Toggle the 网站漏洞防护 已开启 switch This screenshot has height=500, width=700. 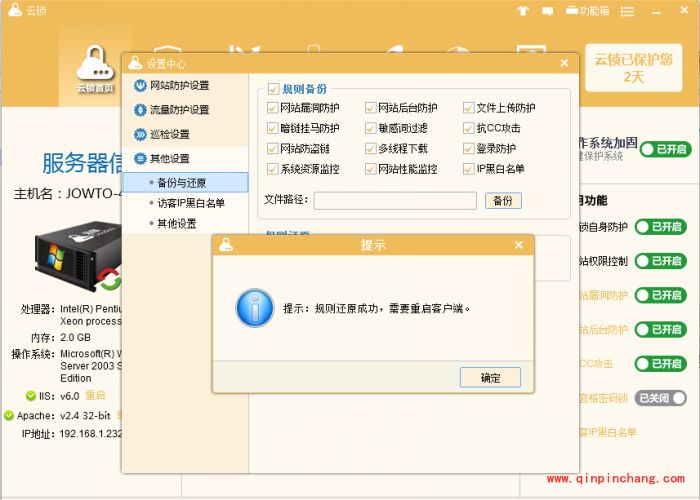pyautogui.click(x=661, y=295)
